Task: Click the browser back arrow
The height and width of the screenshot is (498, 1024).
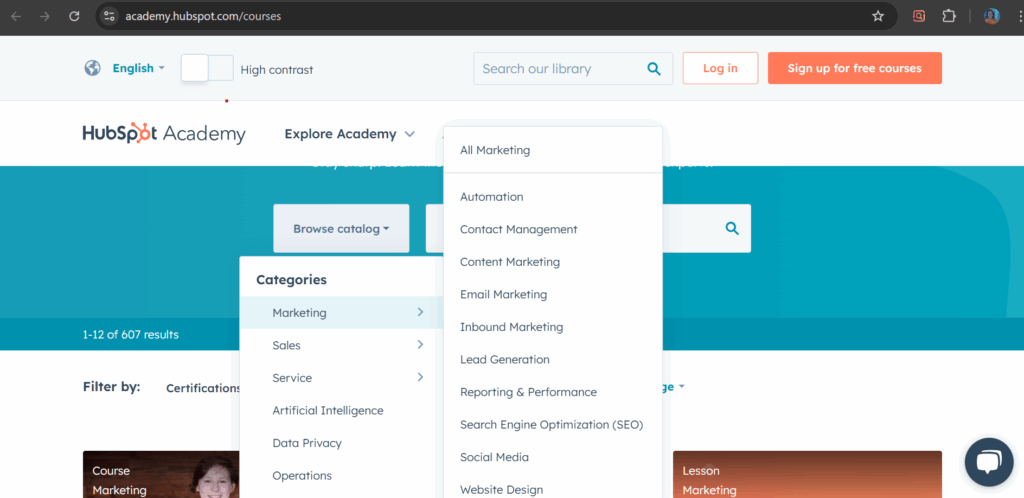Action: tap(16, 16)
